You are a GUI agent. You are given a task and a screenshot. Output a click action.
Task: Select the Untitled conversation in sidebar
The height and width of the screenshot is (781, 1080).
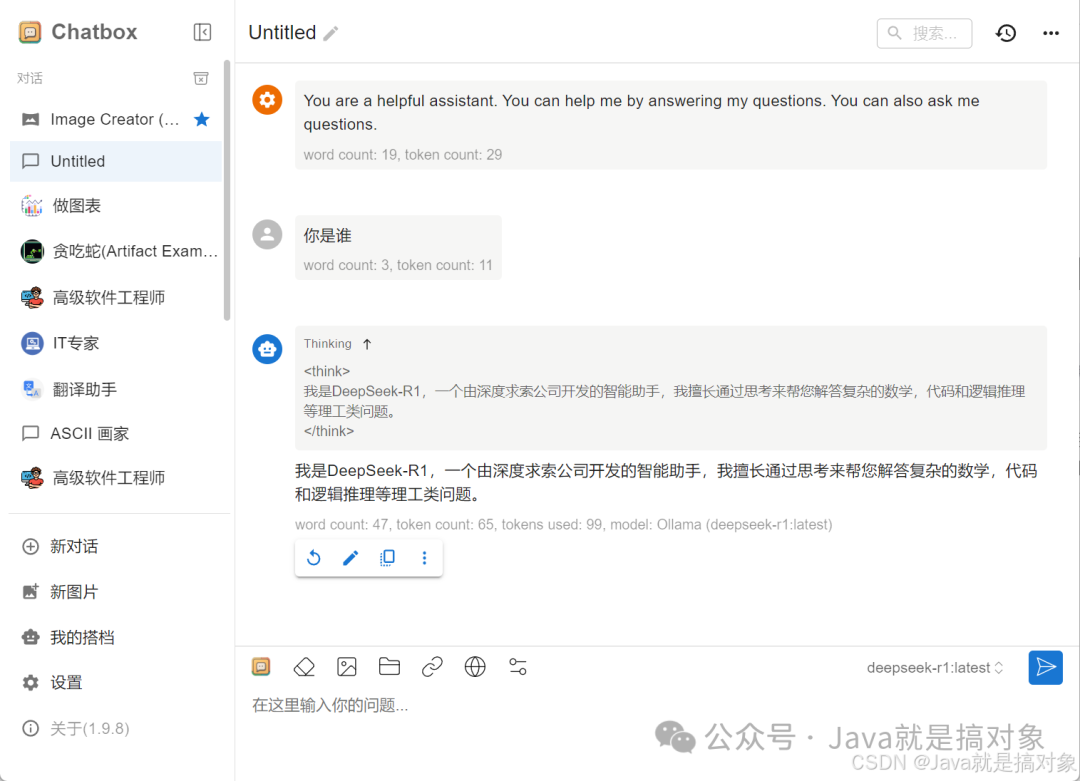(x=115, y=161)
